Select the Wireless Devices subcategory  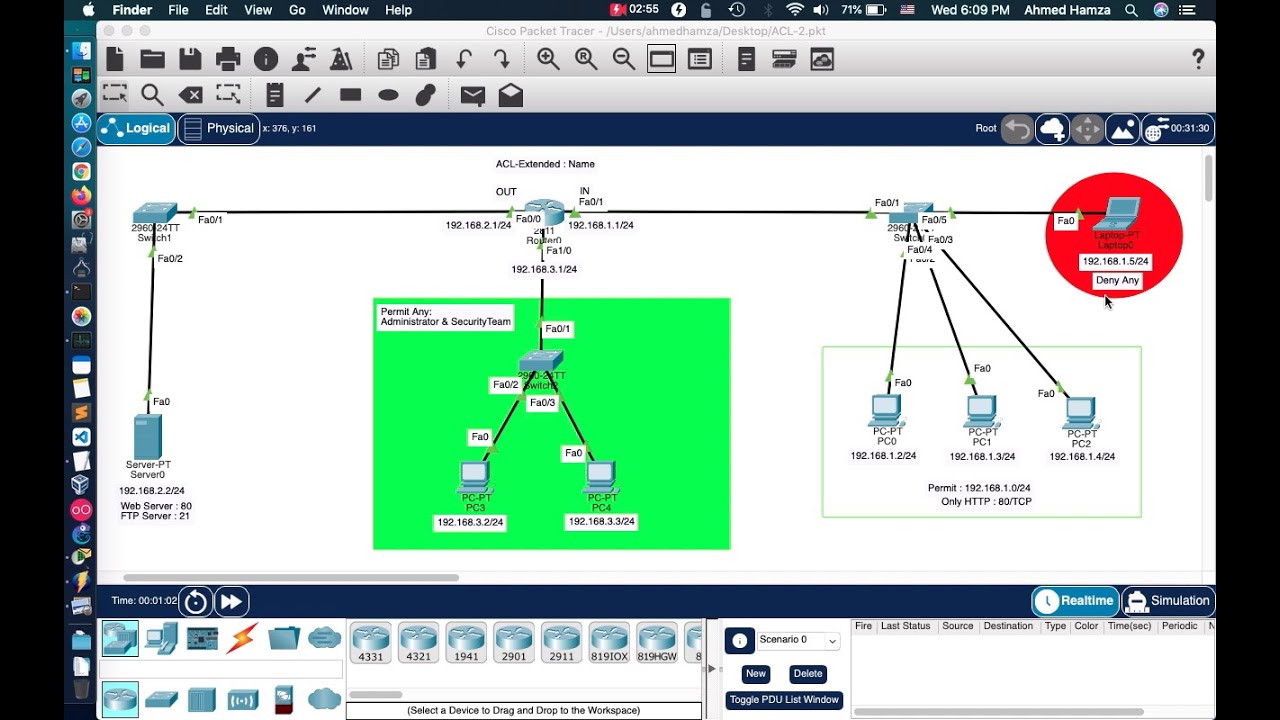242,699
